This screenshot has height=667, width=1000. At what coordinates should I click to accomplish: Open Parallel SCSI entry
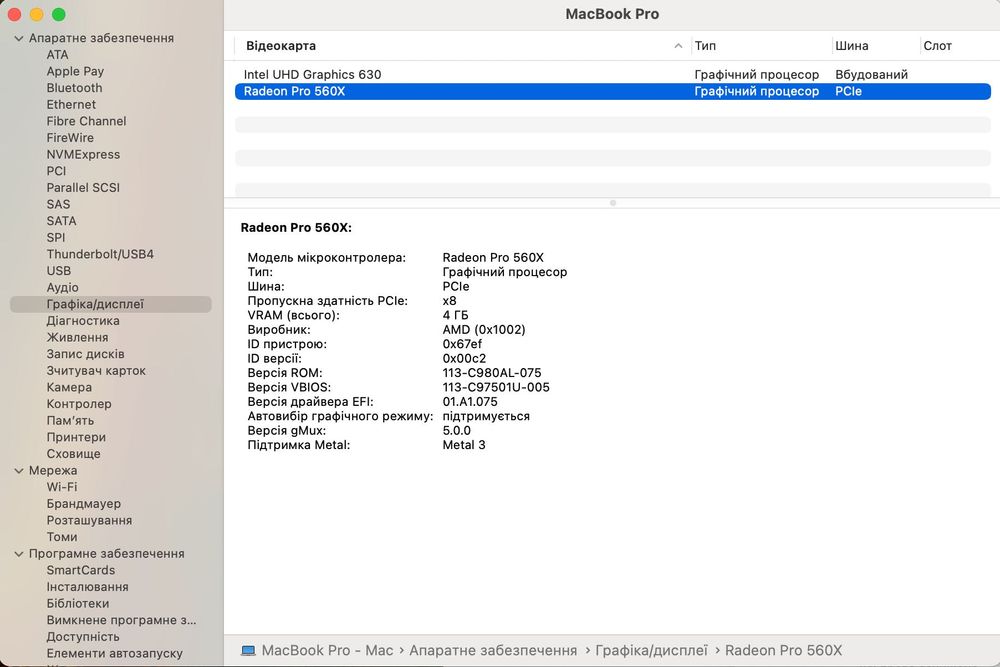coord(83,187)
